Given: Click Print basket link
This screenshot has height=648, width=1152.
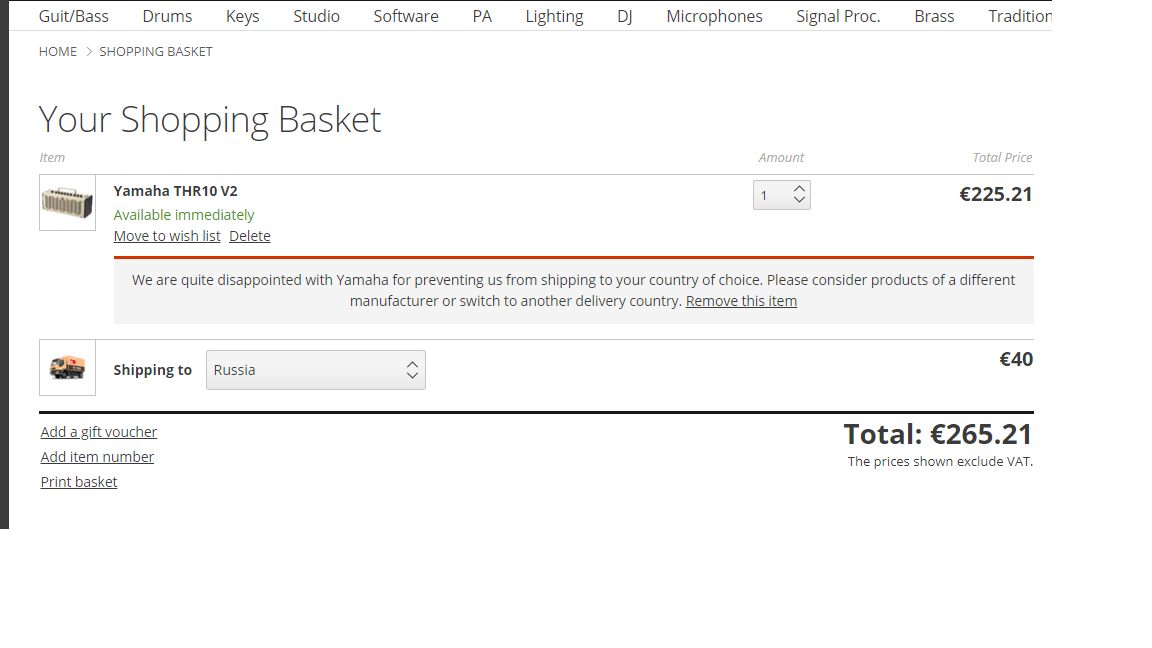Looking at the screenshot, I should pyautogui.click(x=79, y=482).
